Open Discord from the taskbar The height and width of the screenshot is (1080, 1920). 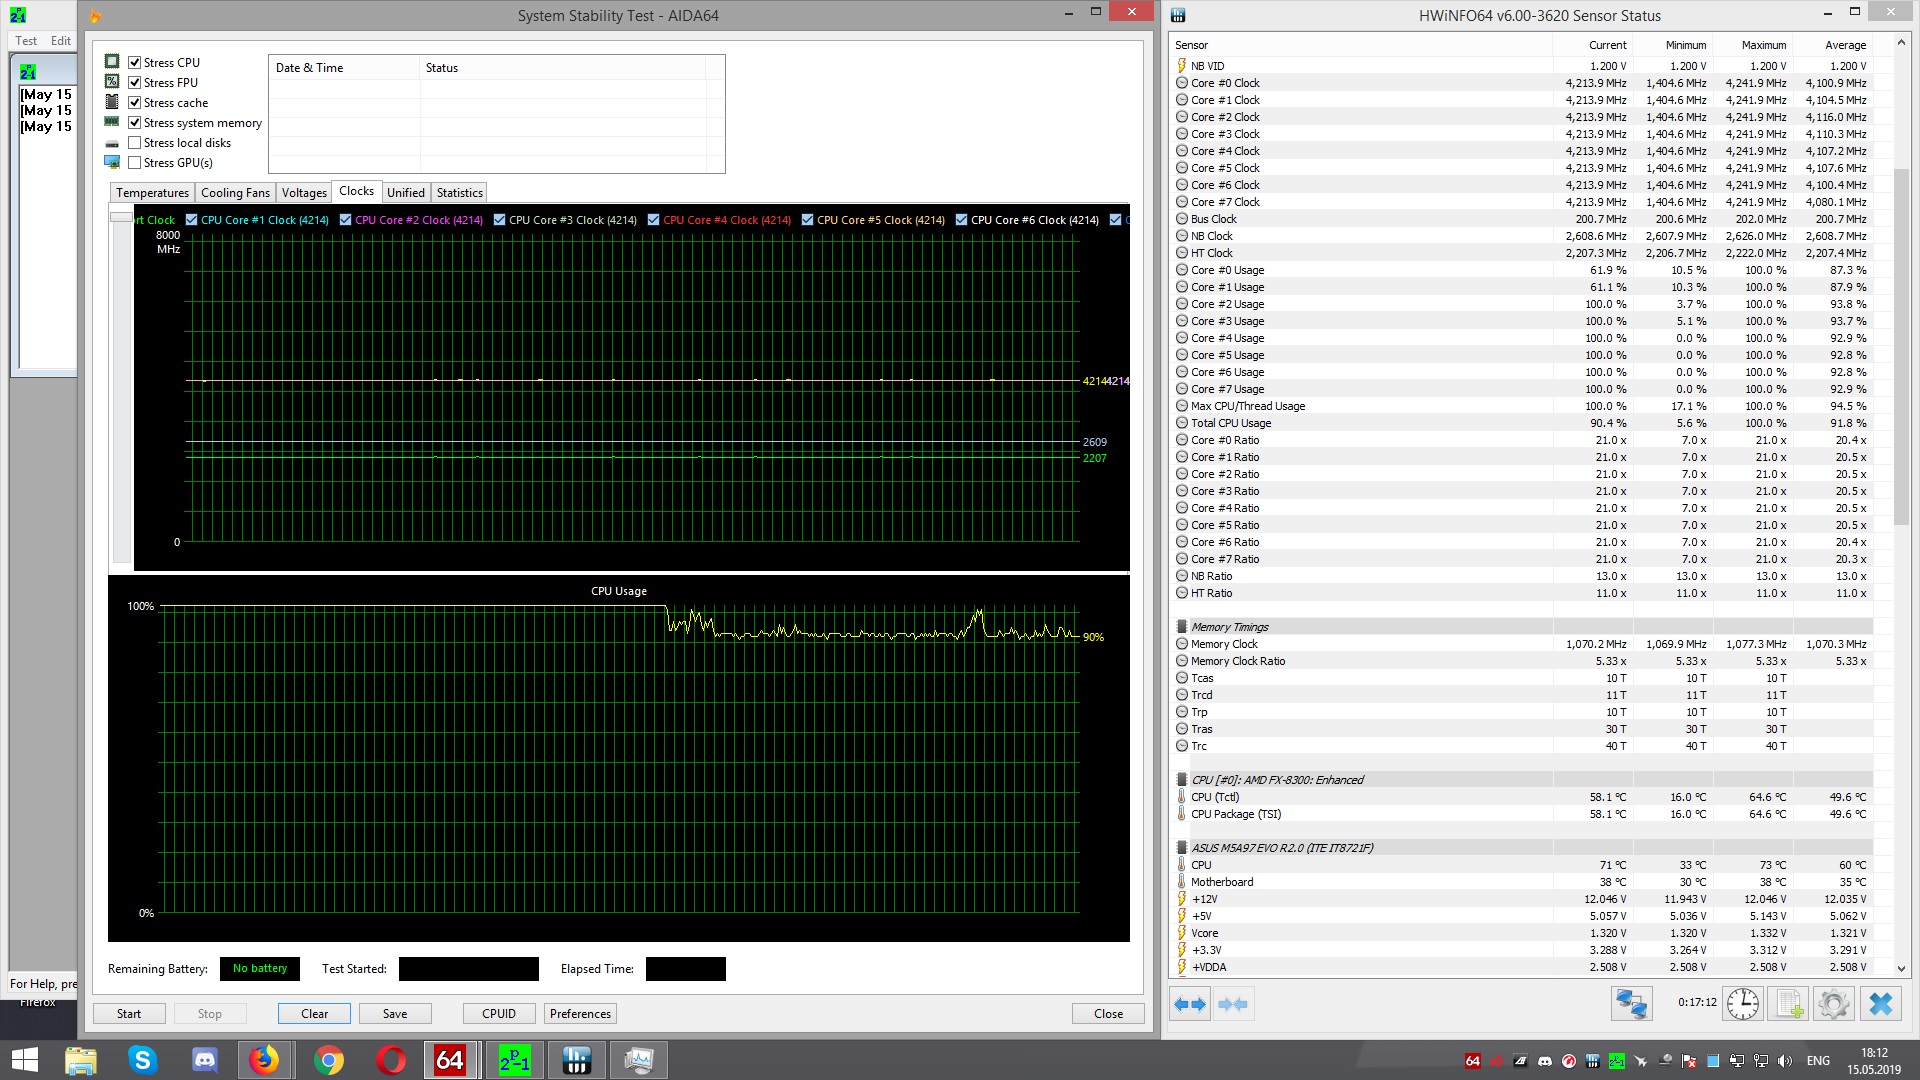(205, 1060)
